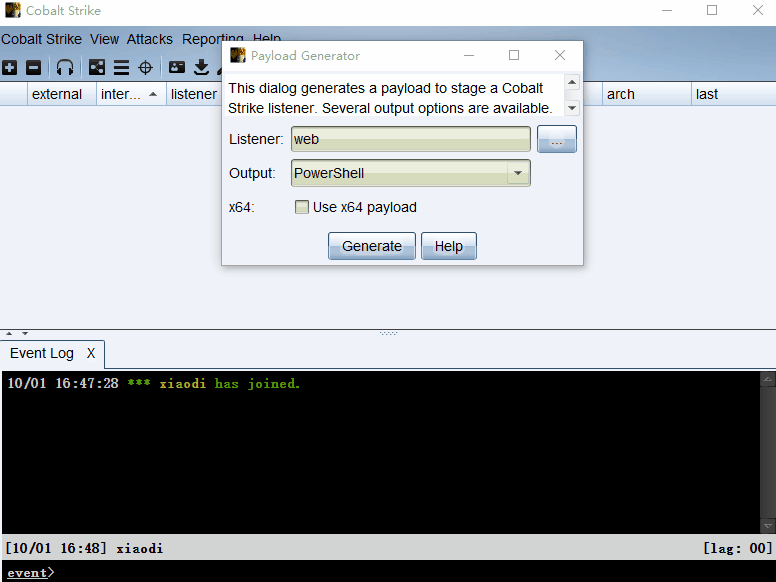Show the target view crosshair icon
The image size is (776, 582).
click(146, 67)
